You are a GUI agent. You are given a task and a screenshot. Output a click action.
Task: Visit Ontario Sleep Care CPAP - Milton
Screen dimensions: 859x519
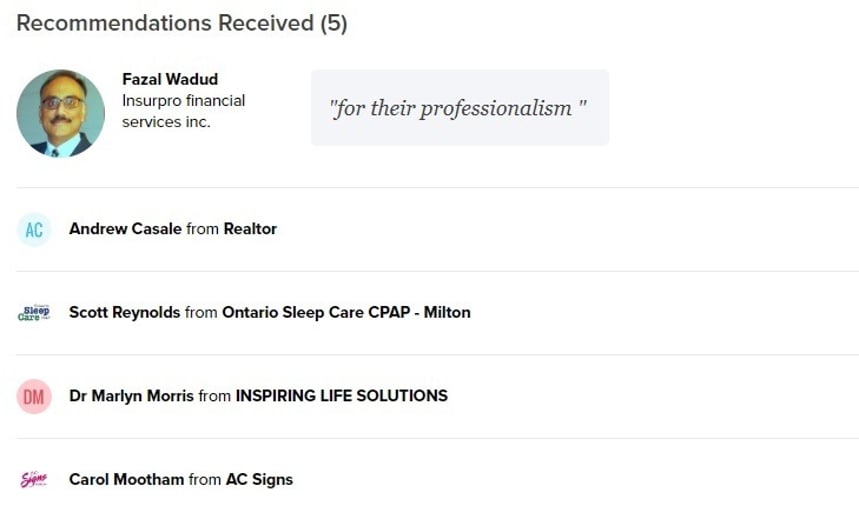[x=346, y=312]
